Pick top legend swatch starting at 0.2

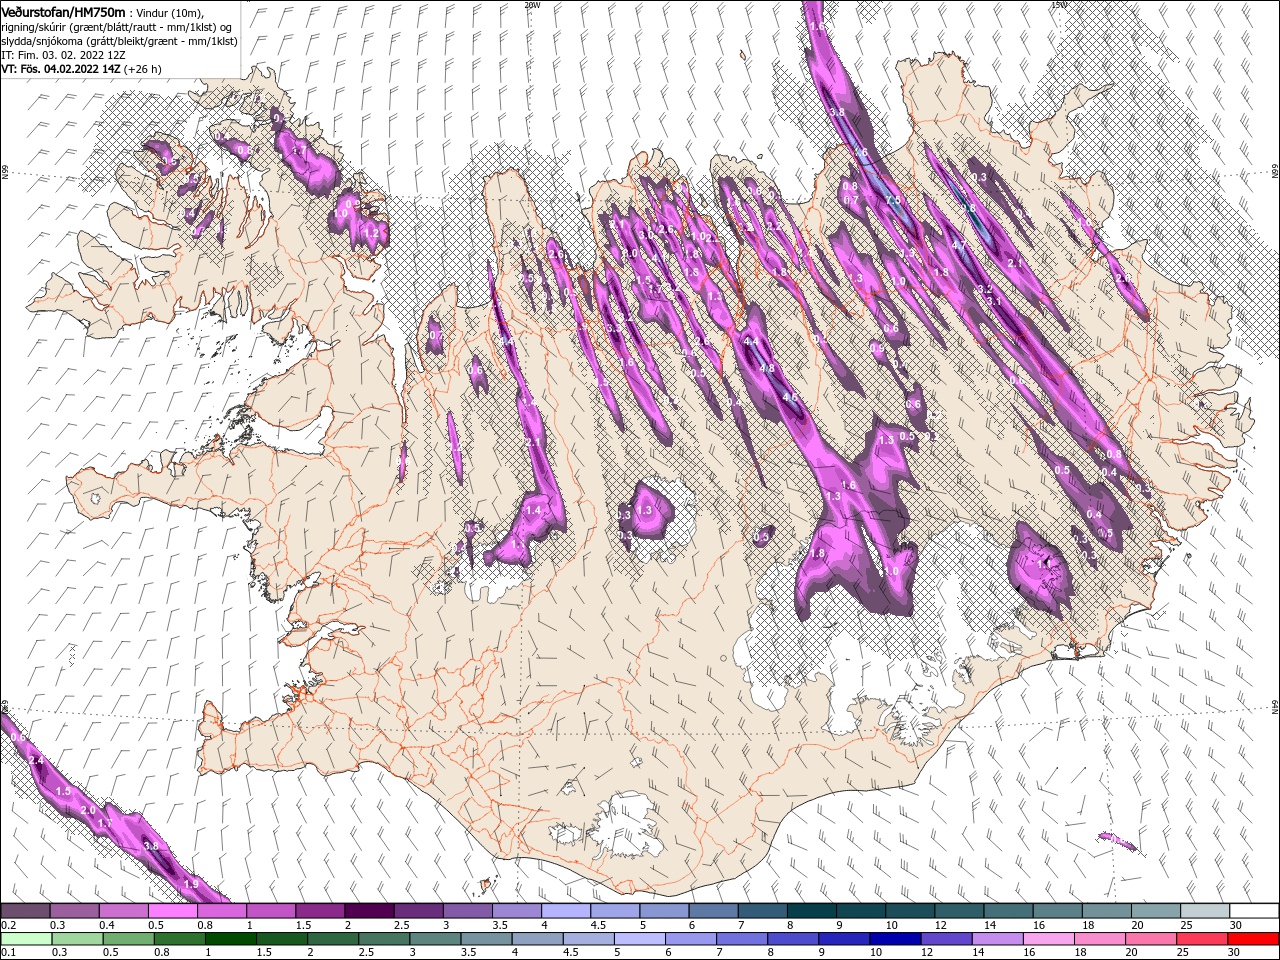[x=25, y=911]
